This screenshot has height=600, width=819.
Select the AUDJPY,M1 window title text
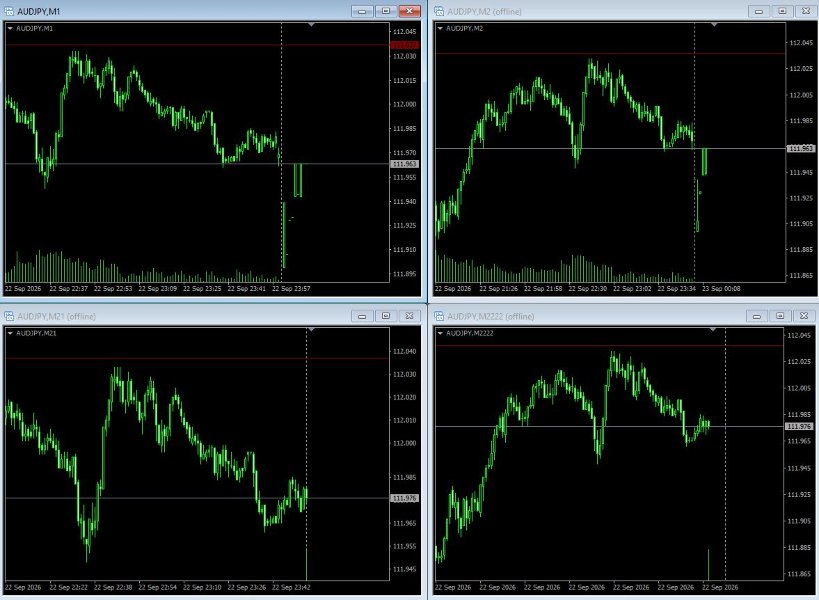39,11
